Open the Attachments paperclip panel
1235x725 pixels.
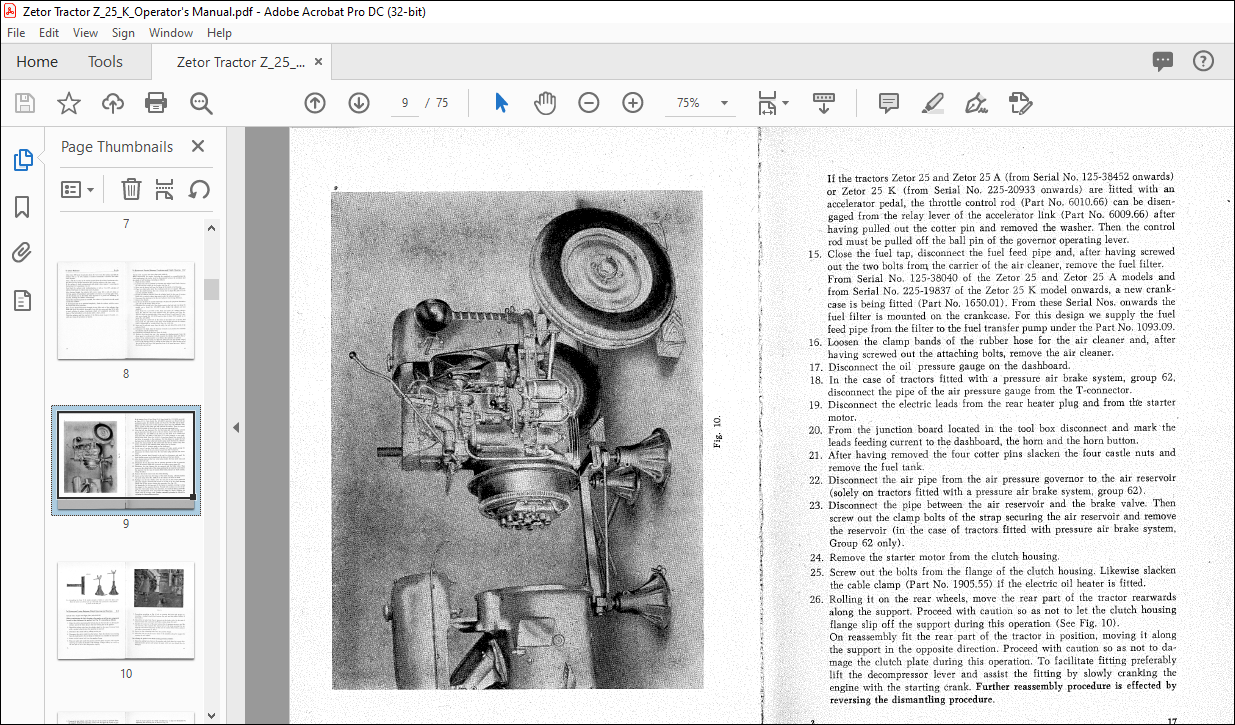pos(22,253)
